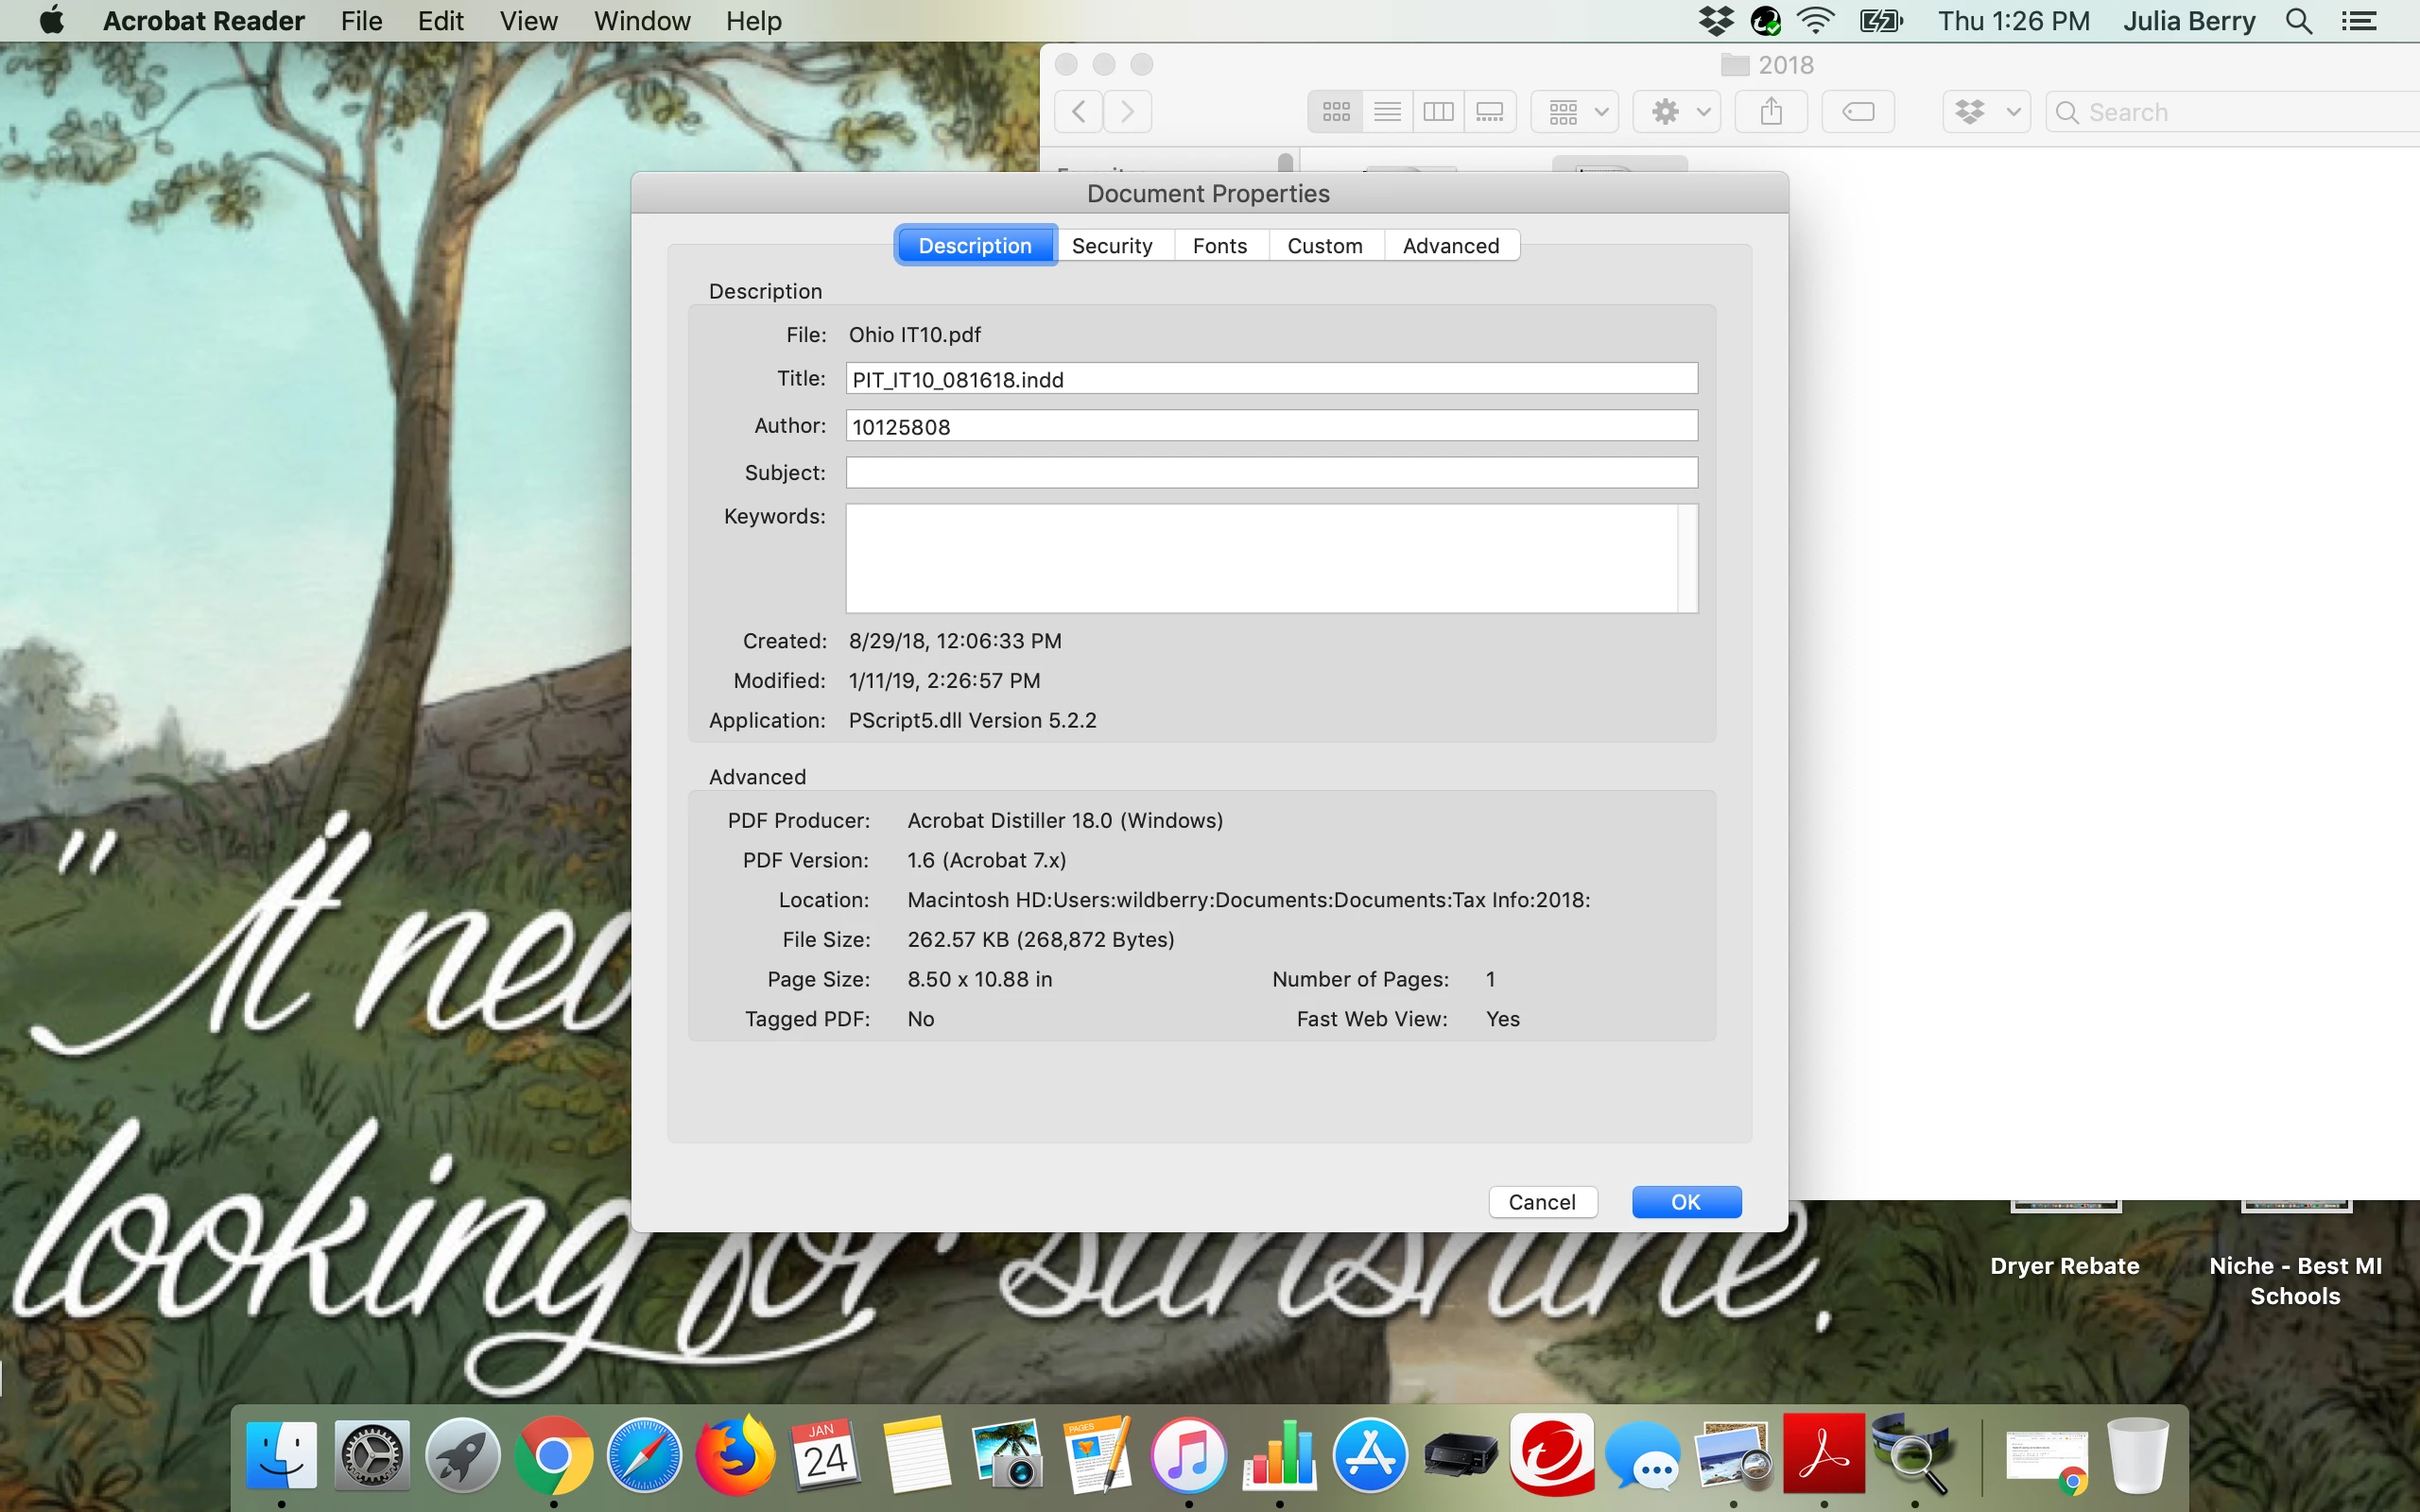Switch to the Security tab
The width and height of the screenshot is (2420, 1512).
click(x=1111, y=246)
